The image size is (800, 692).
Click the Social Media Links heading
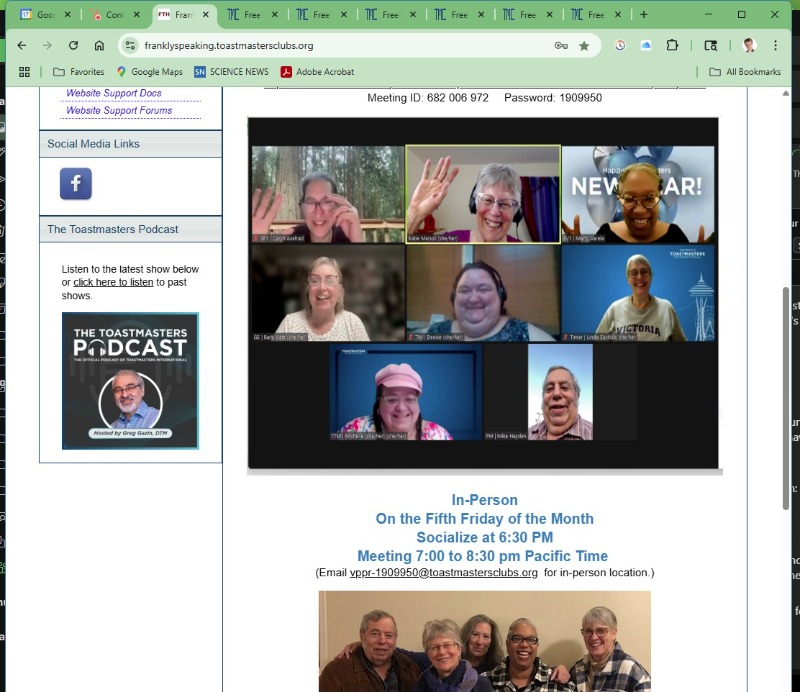tap(93, 144)
